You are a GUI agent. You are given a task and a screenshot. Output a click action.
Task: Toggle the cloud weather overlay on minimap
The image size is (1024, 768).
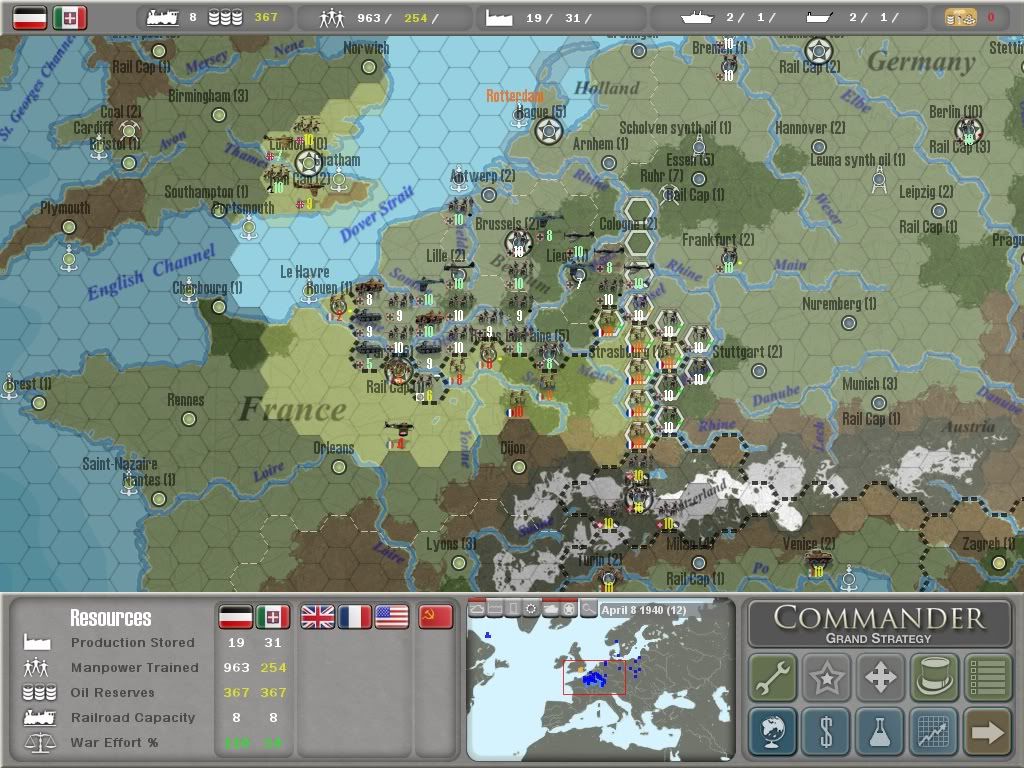[477, 609]
